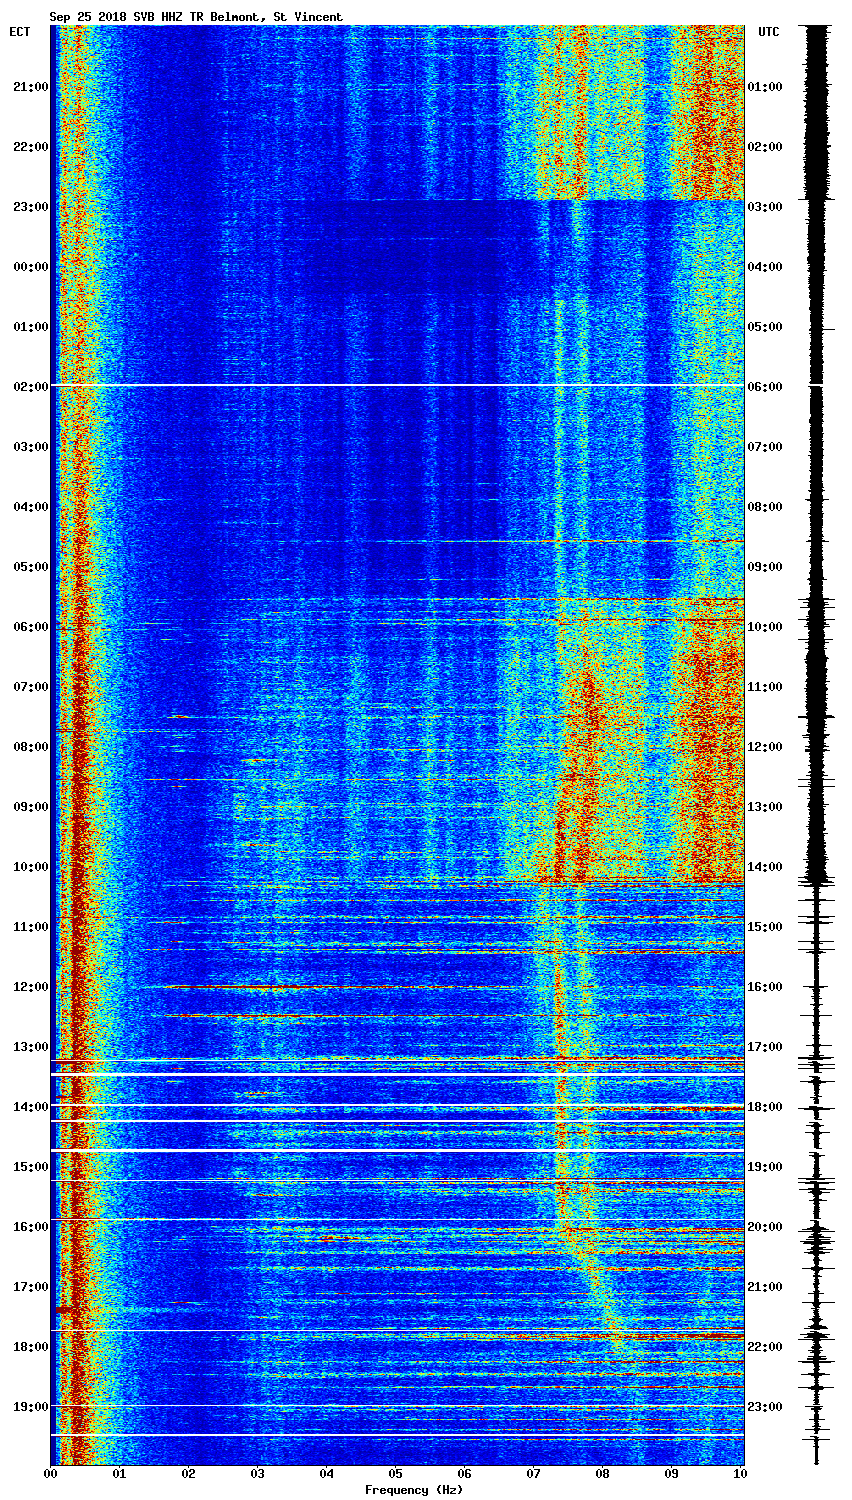The image size is (852, 1500).
Task: Click the '02' frequency tick label
Action: click(x=189, y=1474)
